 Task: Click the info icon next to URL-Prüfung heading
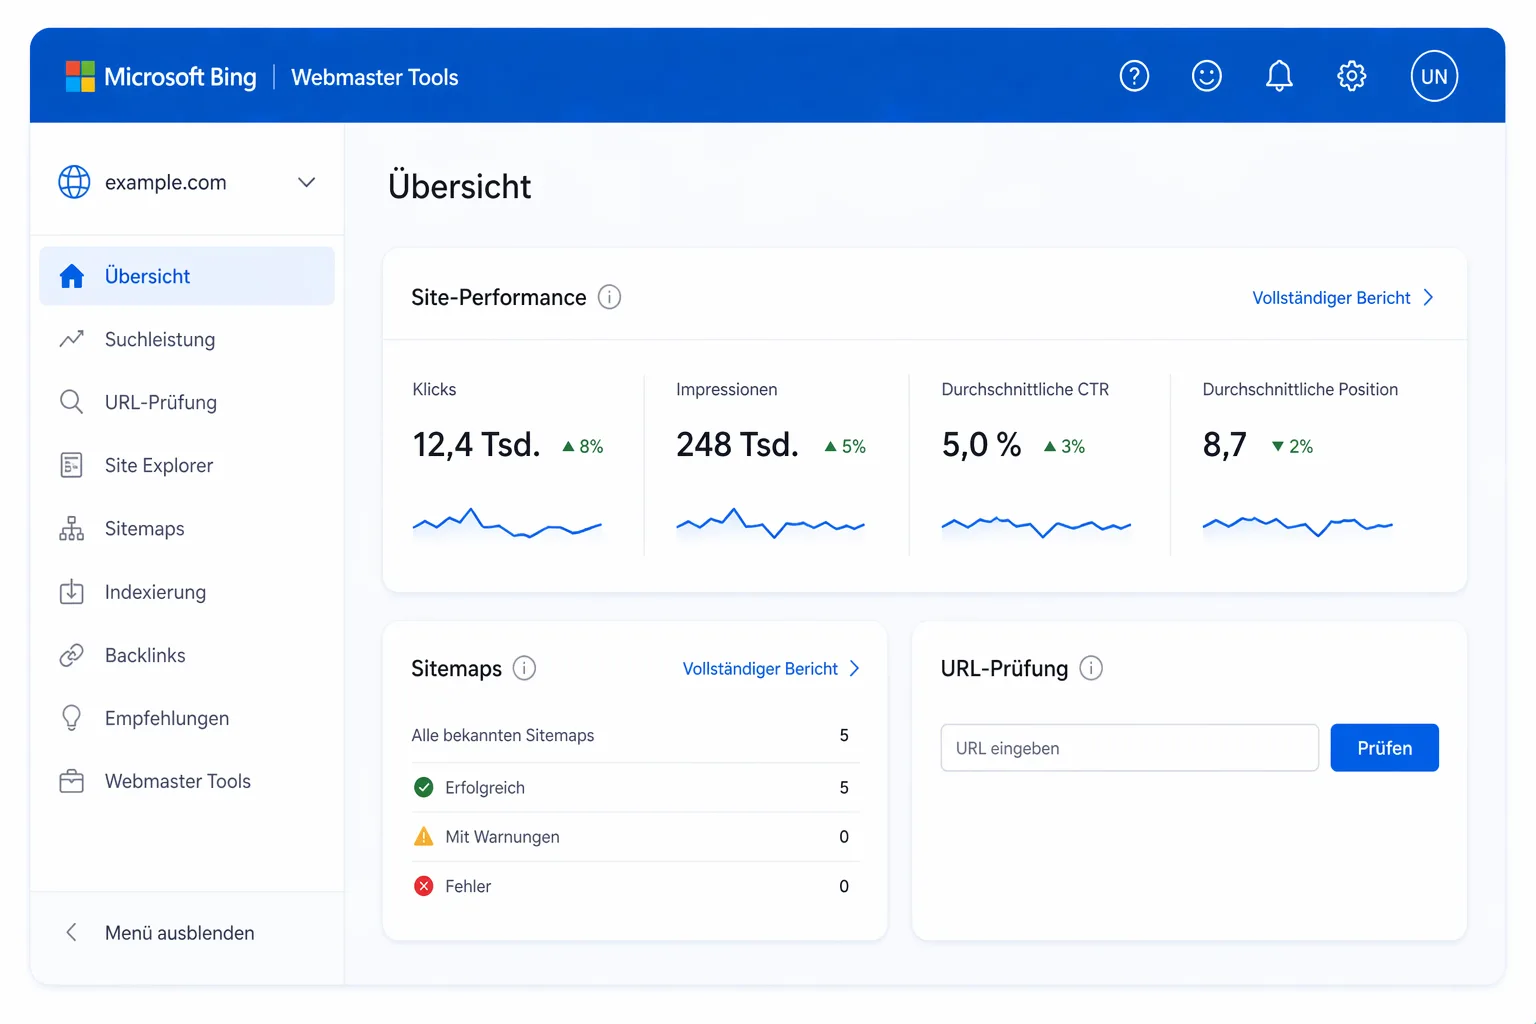coord(1091,668)
